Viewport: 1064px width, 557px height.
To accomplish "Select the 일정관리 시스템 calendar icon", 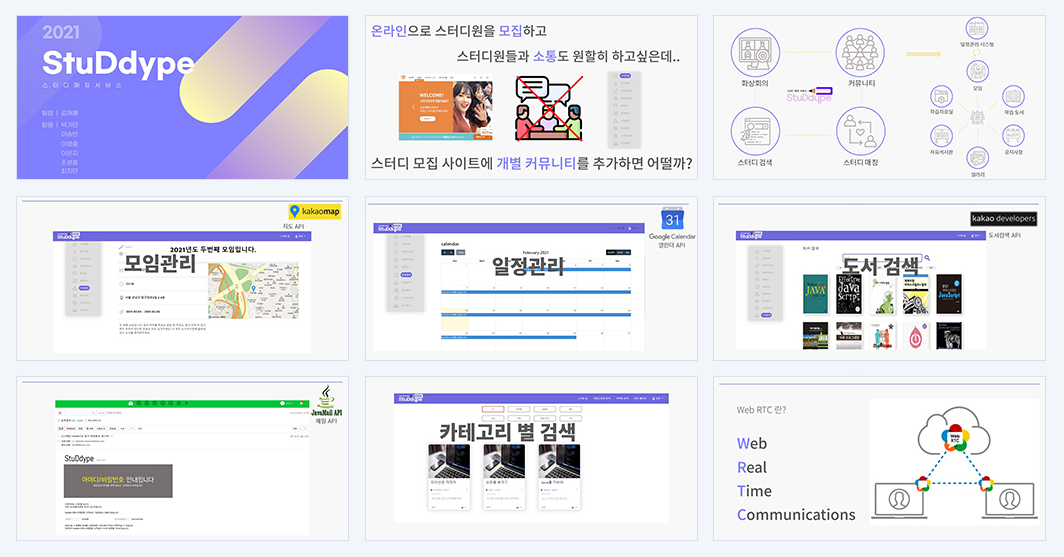I will tap(976, 28).
